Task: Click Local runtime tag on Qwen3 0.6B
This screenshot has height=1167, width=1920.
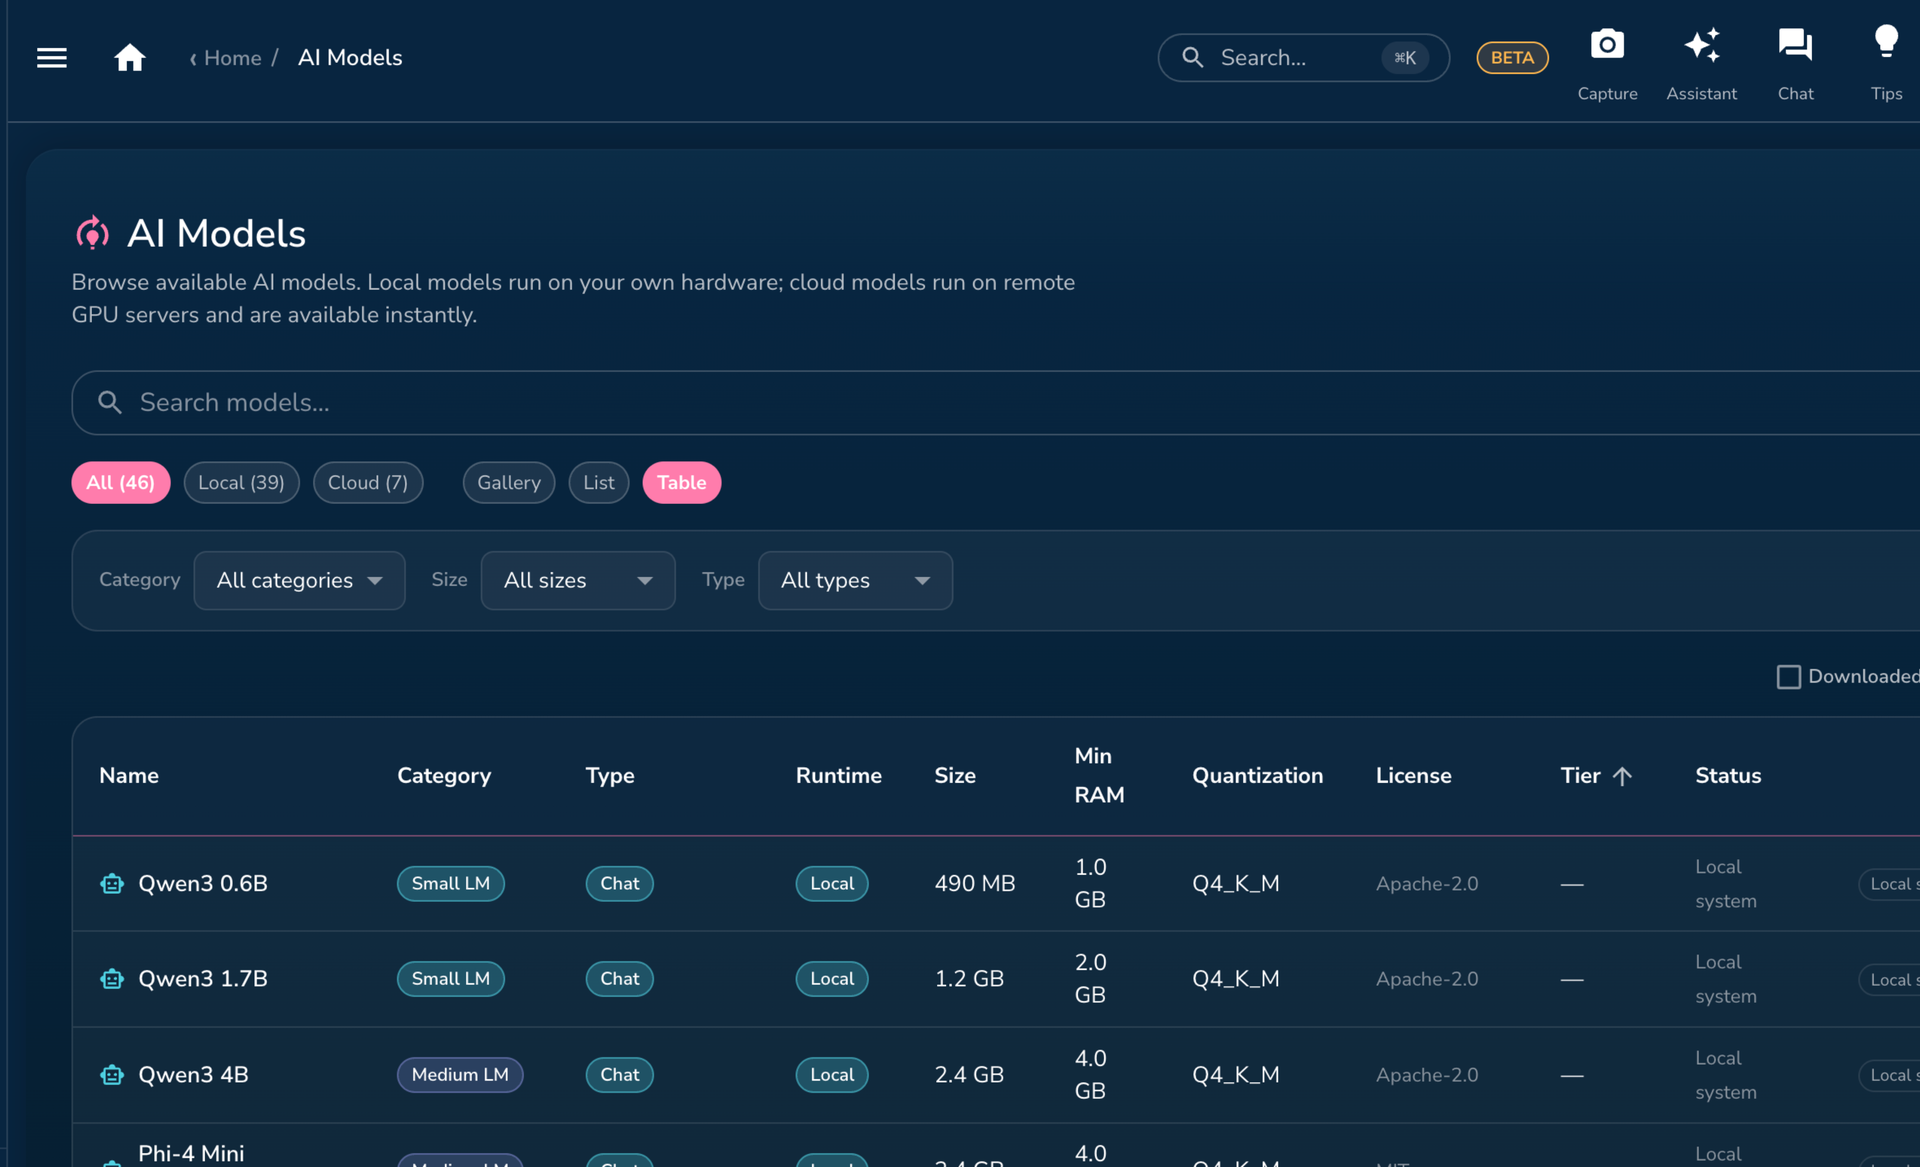Action: click(832, 884)
